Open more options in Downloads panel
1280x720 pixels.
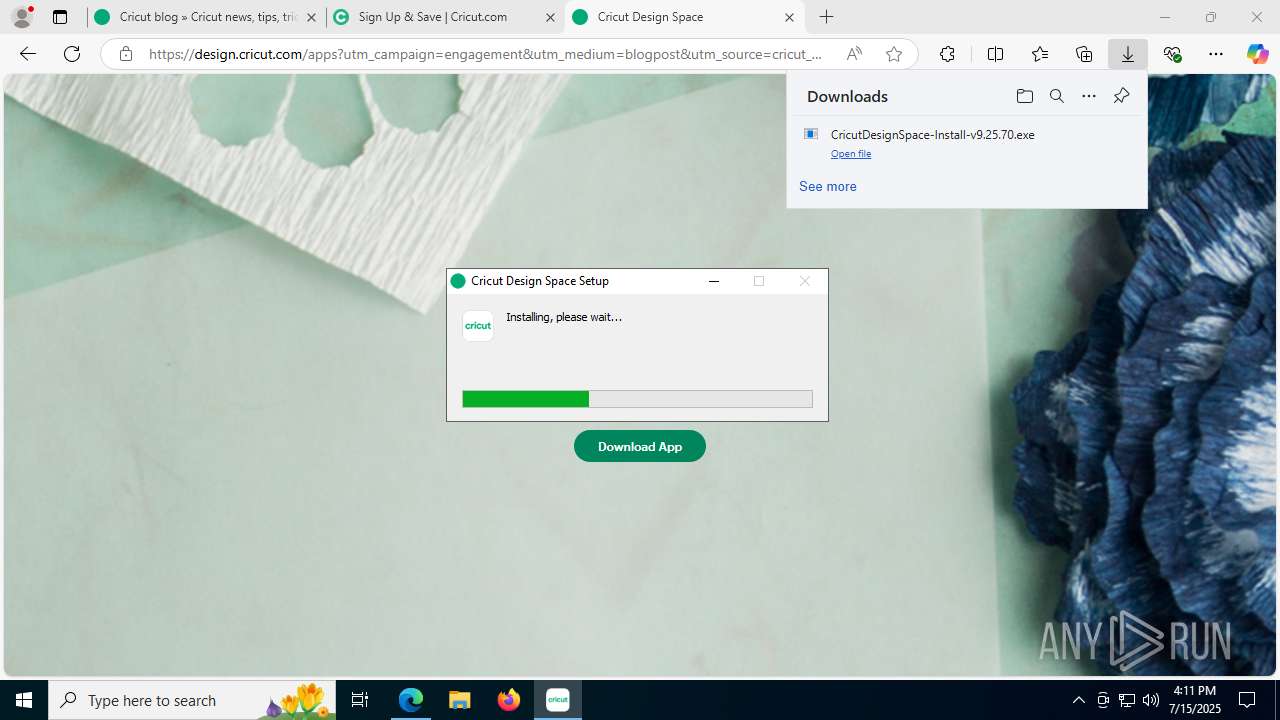[x=1089, y=96]
